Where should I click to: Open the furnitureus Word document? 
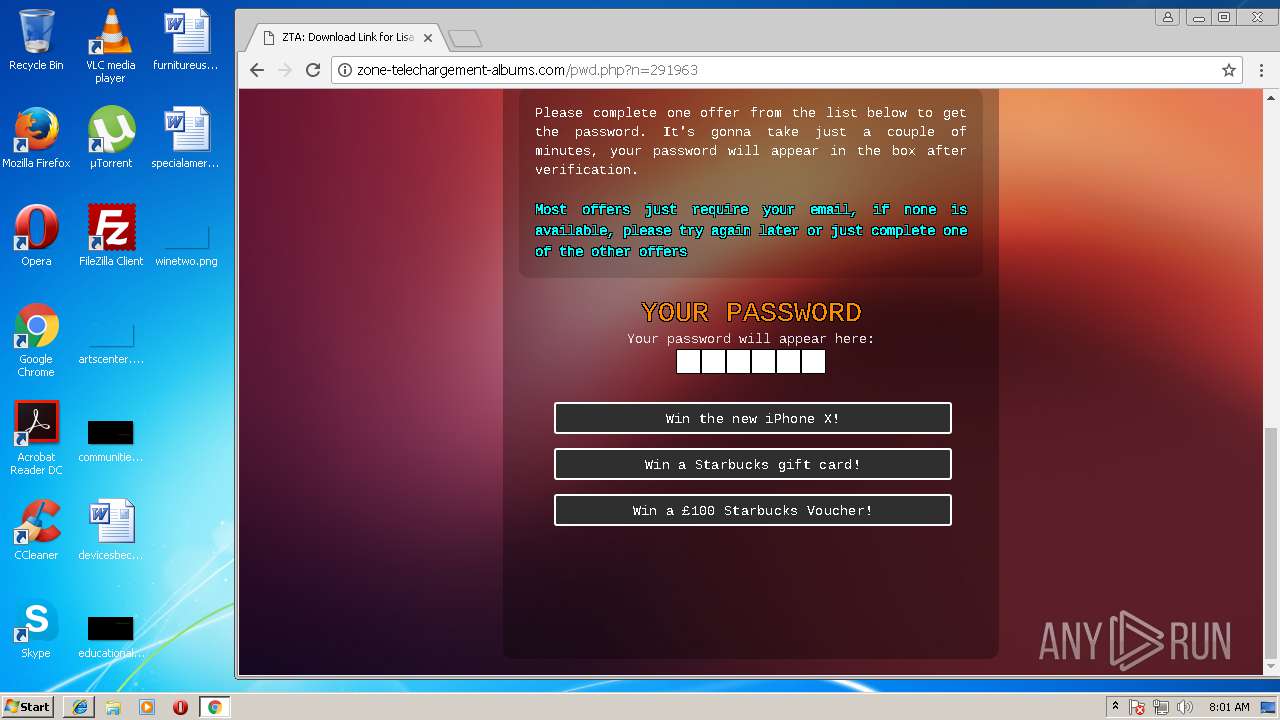click(186, 40)
